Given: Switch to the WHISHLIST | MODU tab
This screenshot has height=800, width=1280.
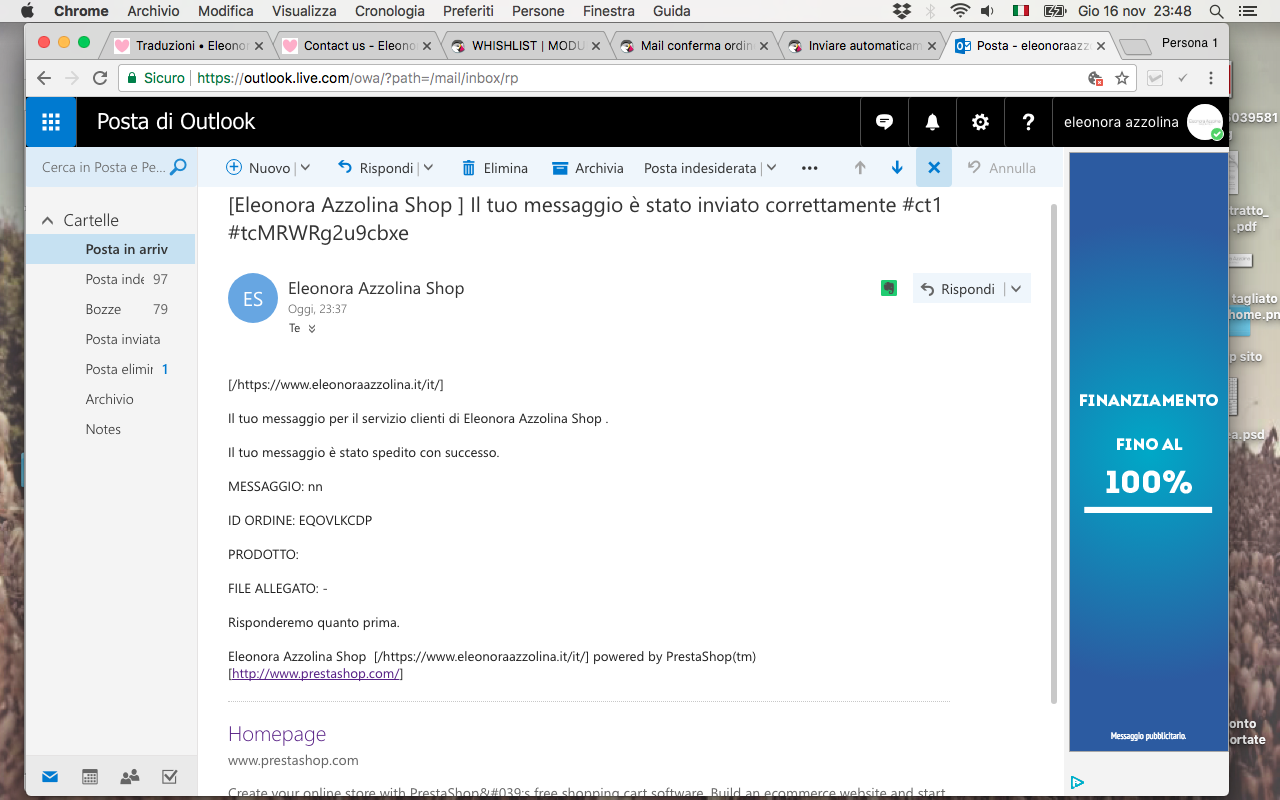Looking at the screenshot, I should coord(525,45).
